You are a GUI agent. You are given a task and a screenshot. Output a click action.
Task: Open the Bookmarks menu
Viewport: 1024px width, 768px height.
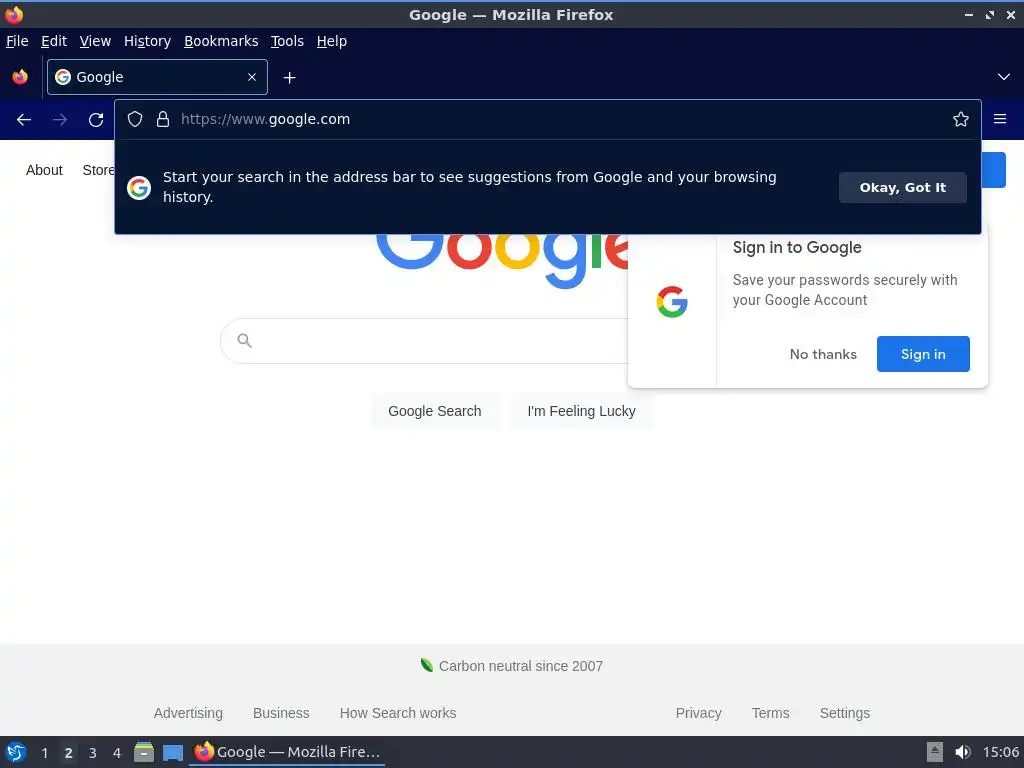221,41
